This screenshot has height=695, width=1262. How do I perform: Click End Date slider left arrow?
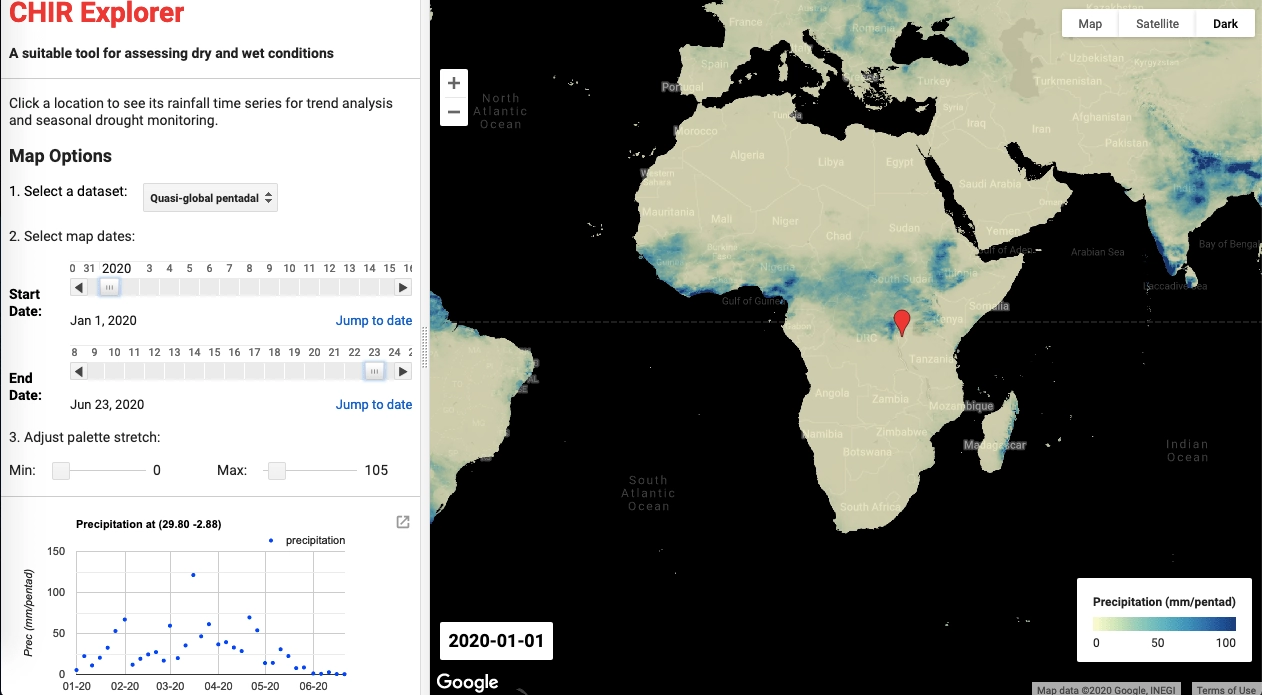click(79, 371)
